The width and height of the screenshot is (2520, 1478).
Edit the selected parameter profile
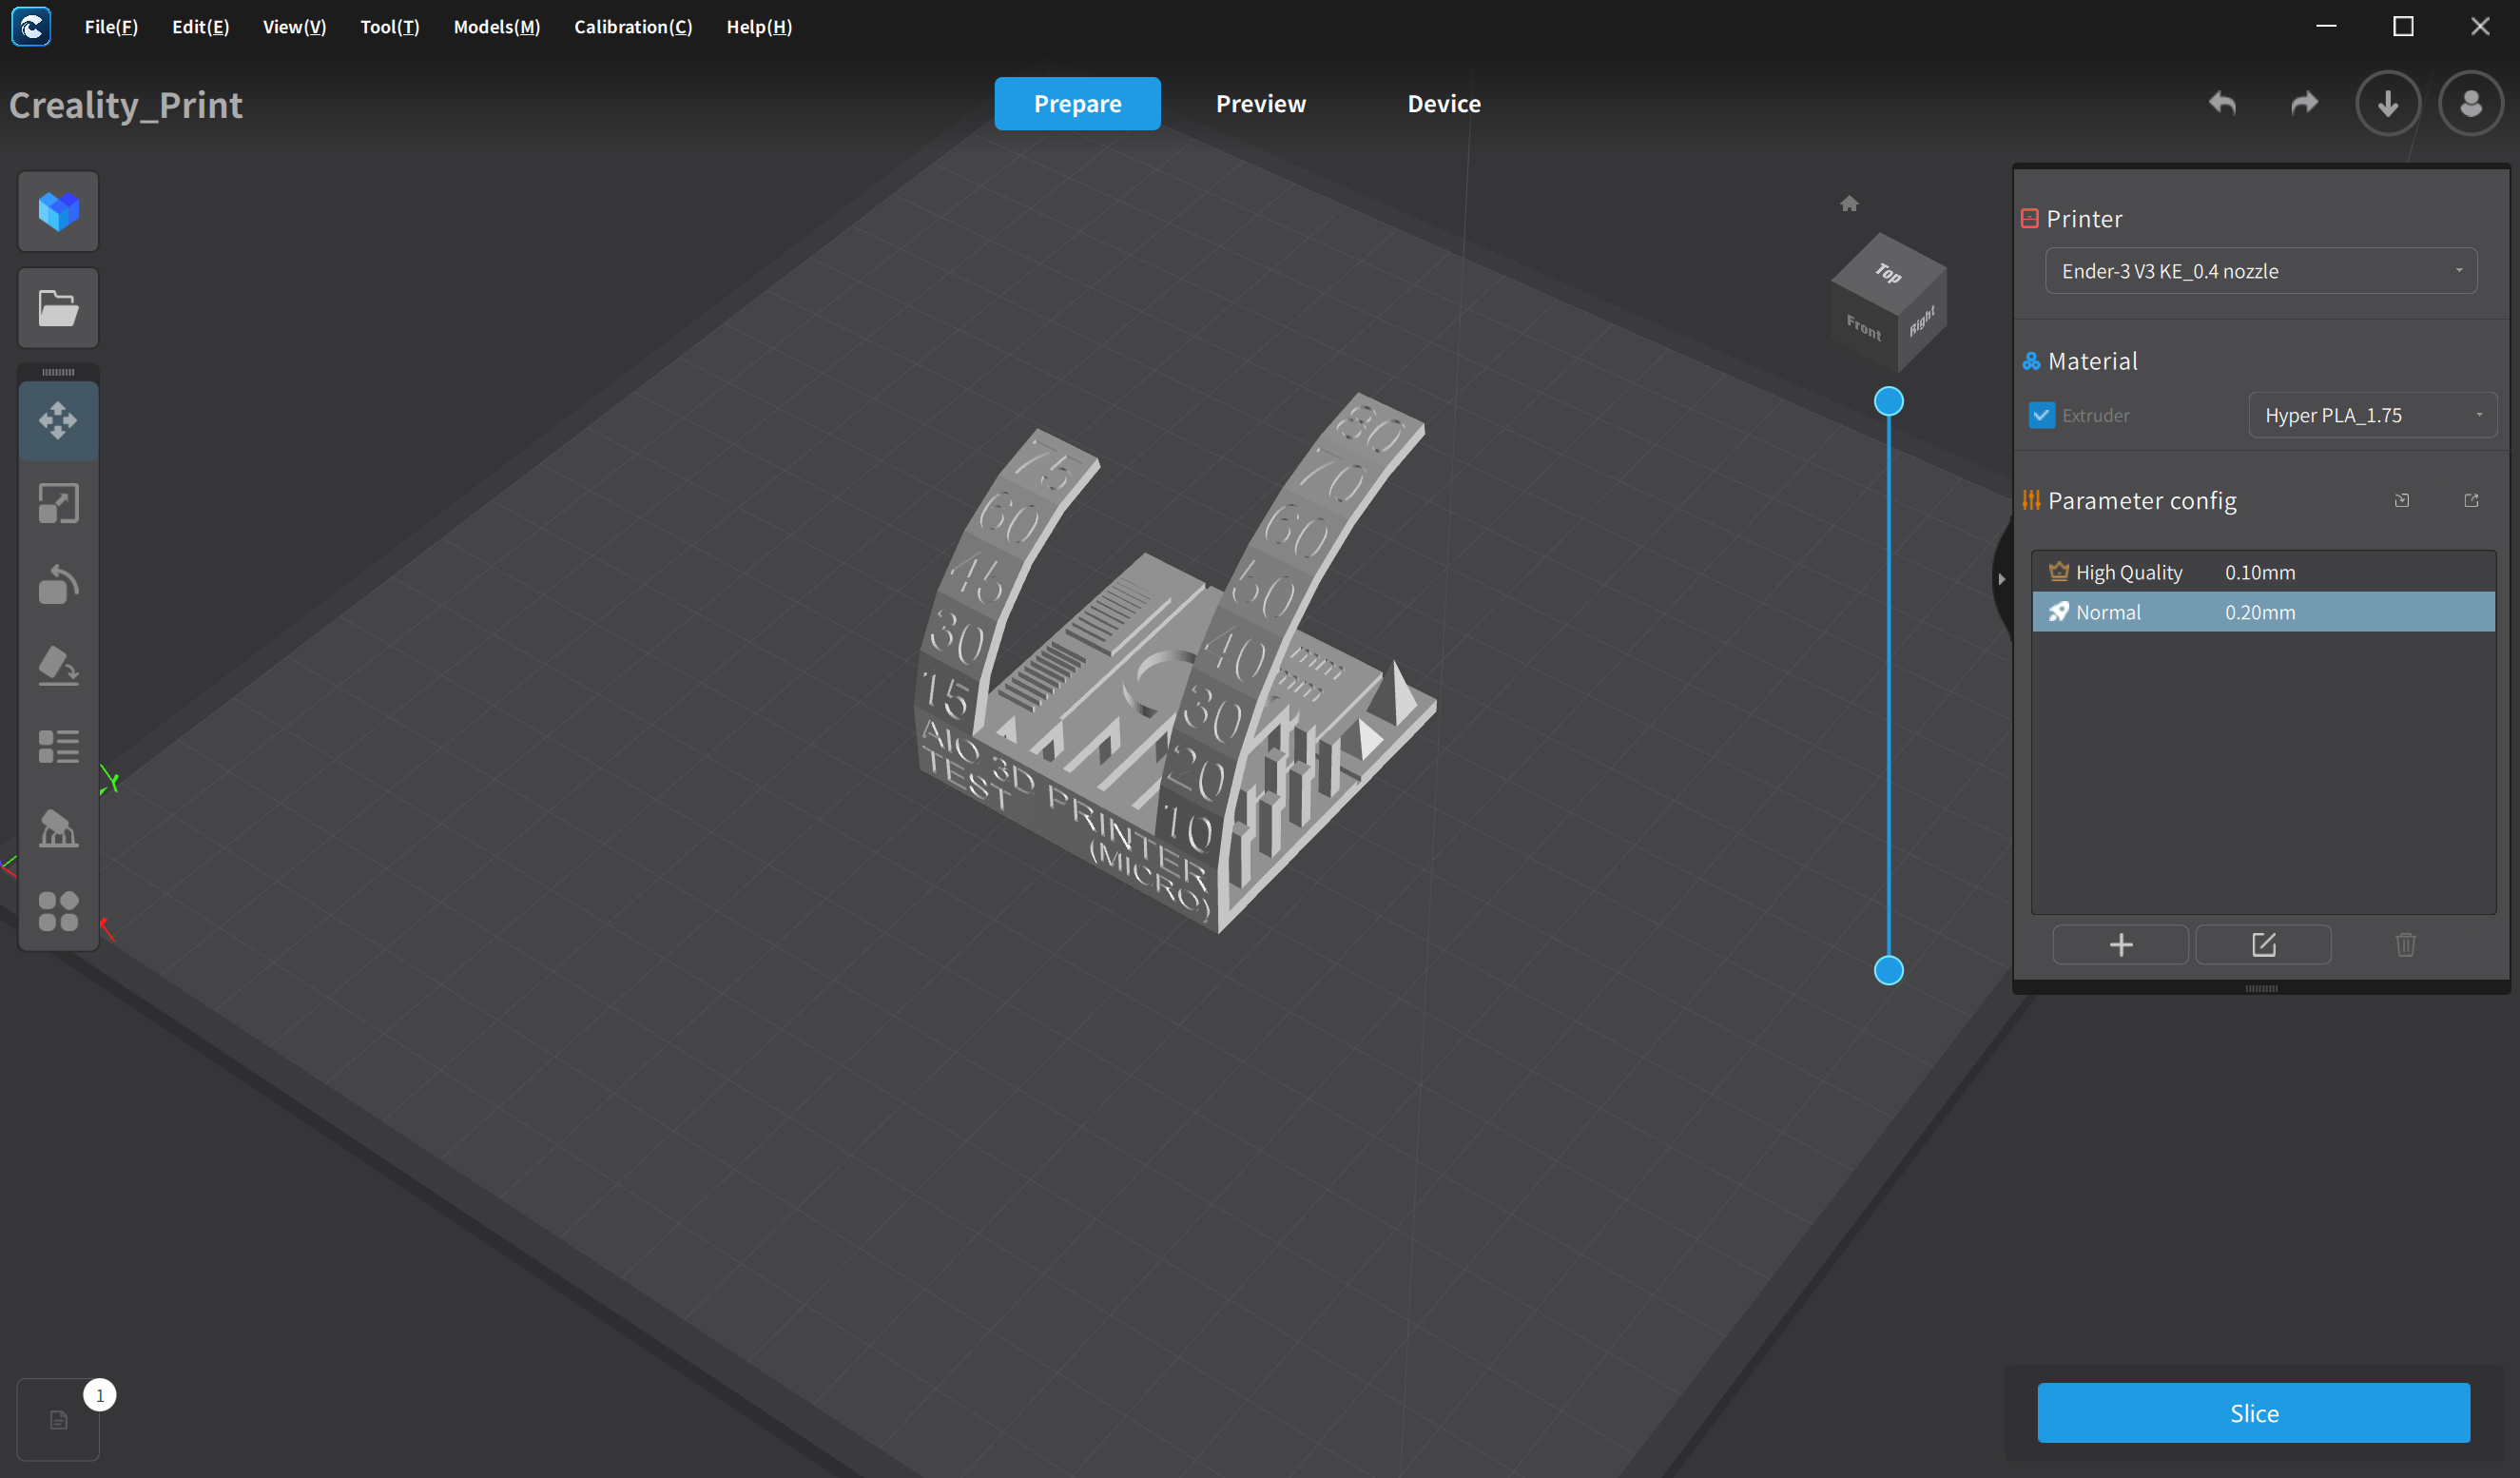(x=2263, y=945)
